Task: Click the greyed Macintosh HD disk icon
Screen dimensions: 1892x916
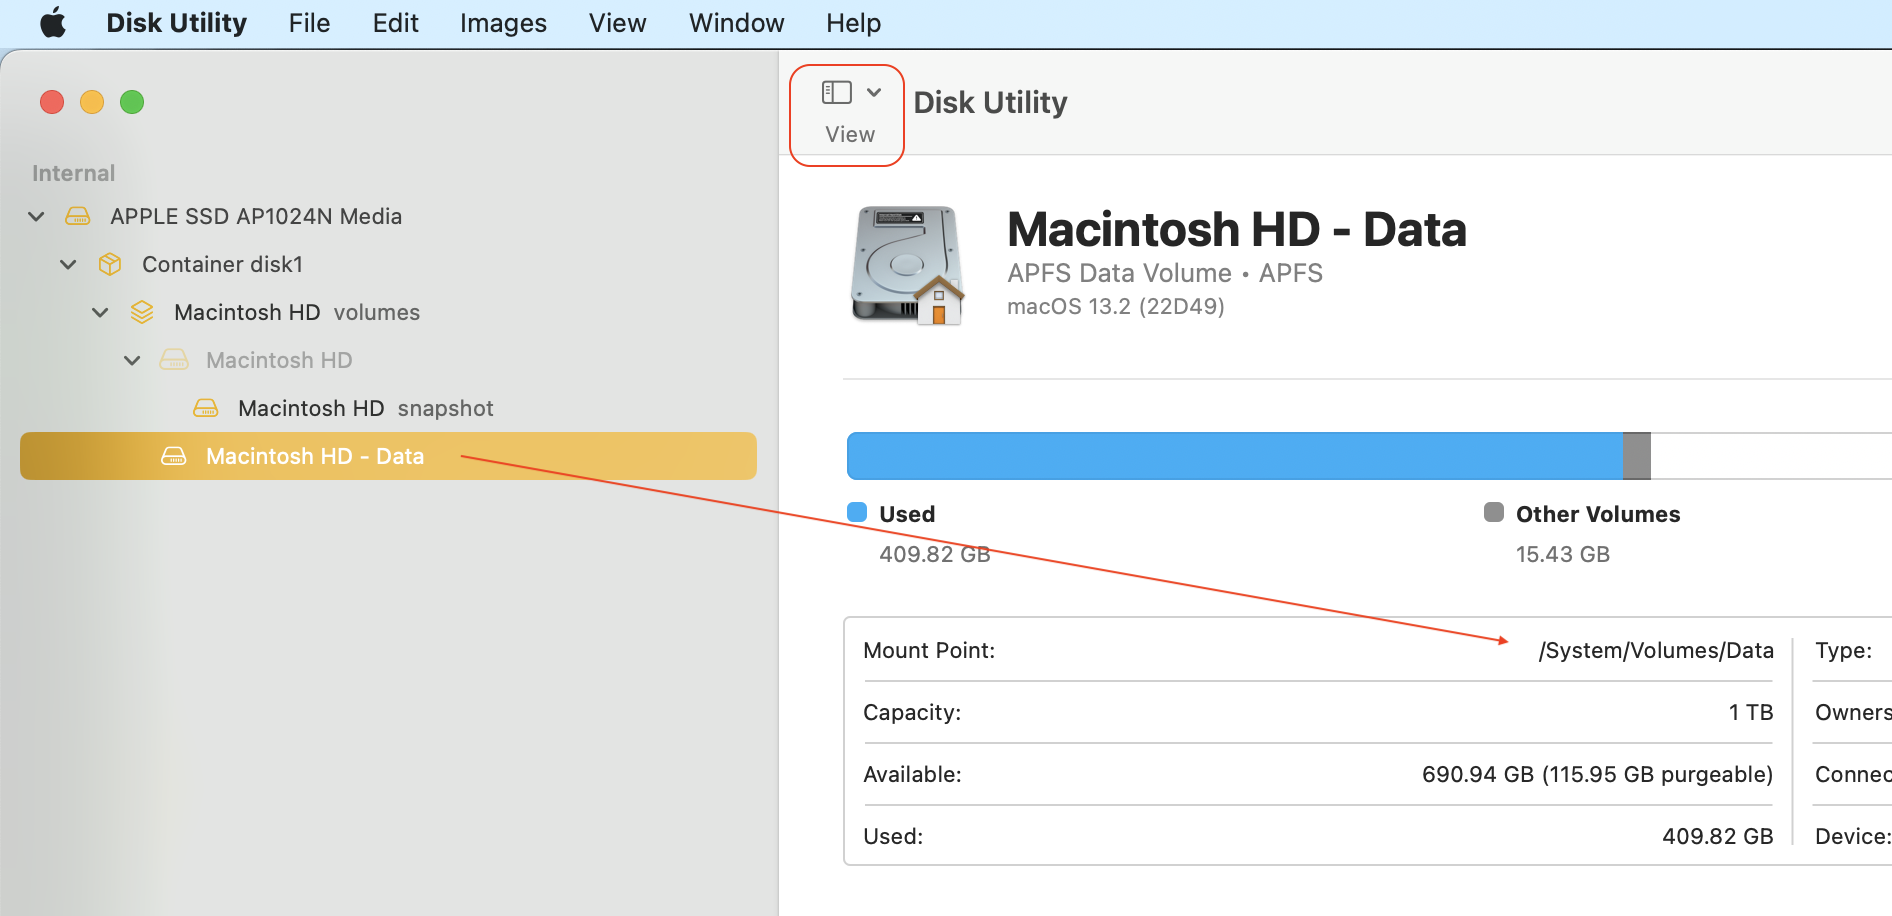Action: 174,360
